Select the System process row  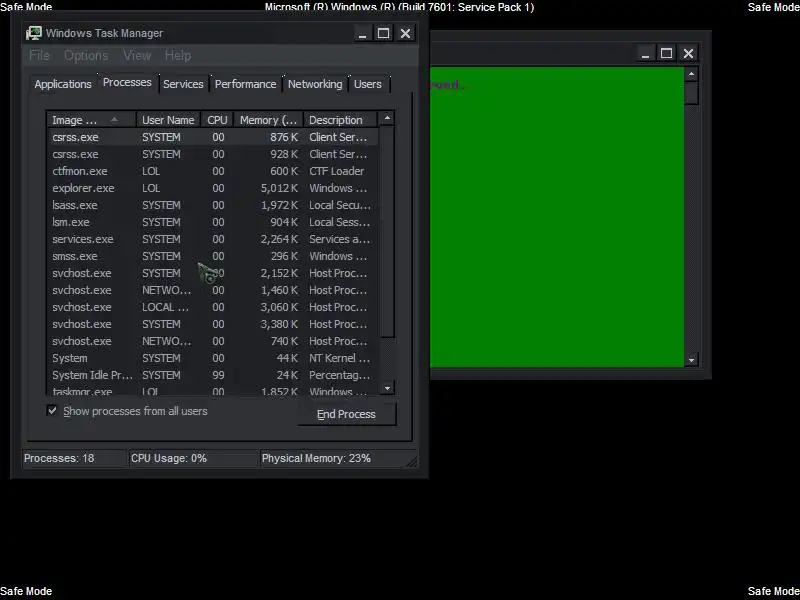click(213, 358)
